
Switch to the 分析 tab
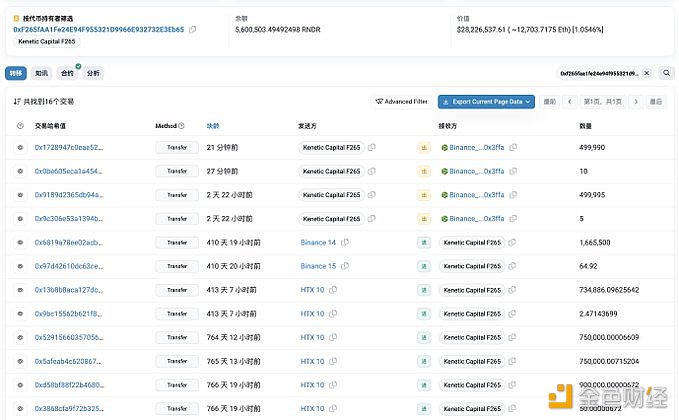coord(93,73)
